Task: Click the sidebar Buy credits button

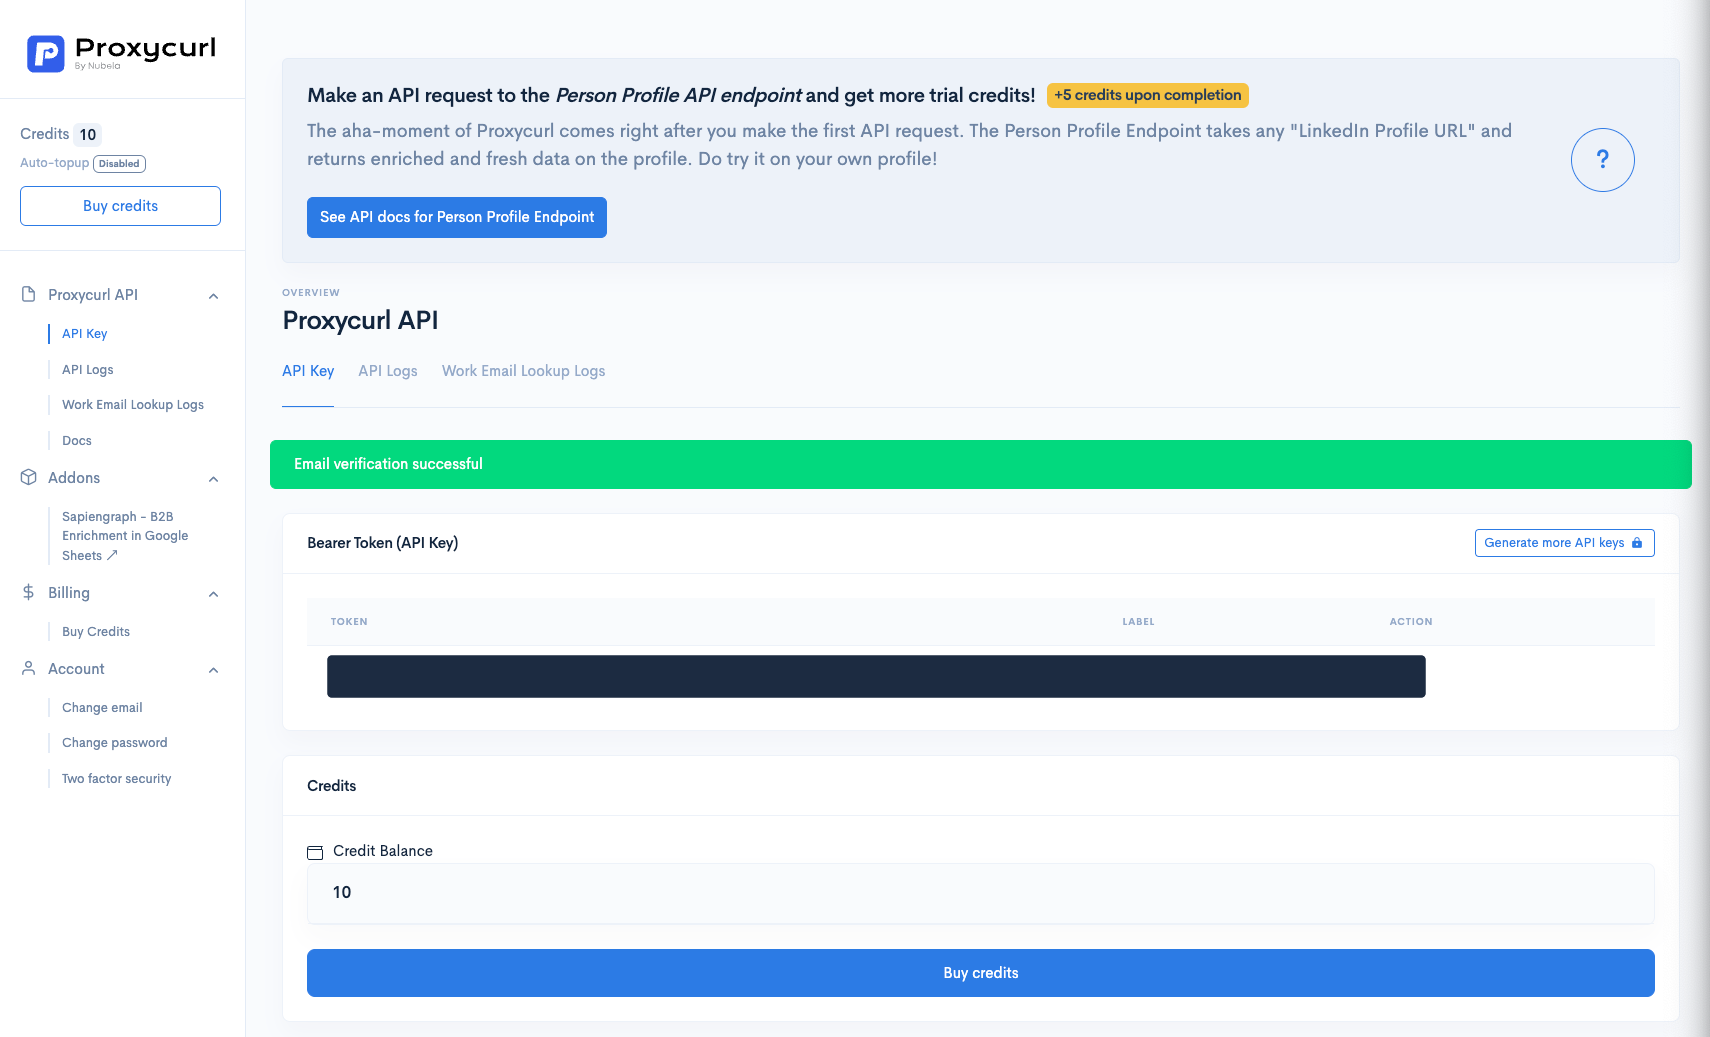Action: 120,206
